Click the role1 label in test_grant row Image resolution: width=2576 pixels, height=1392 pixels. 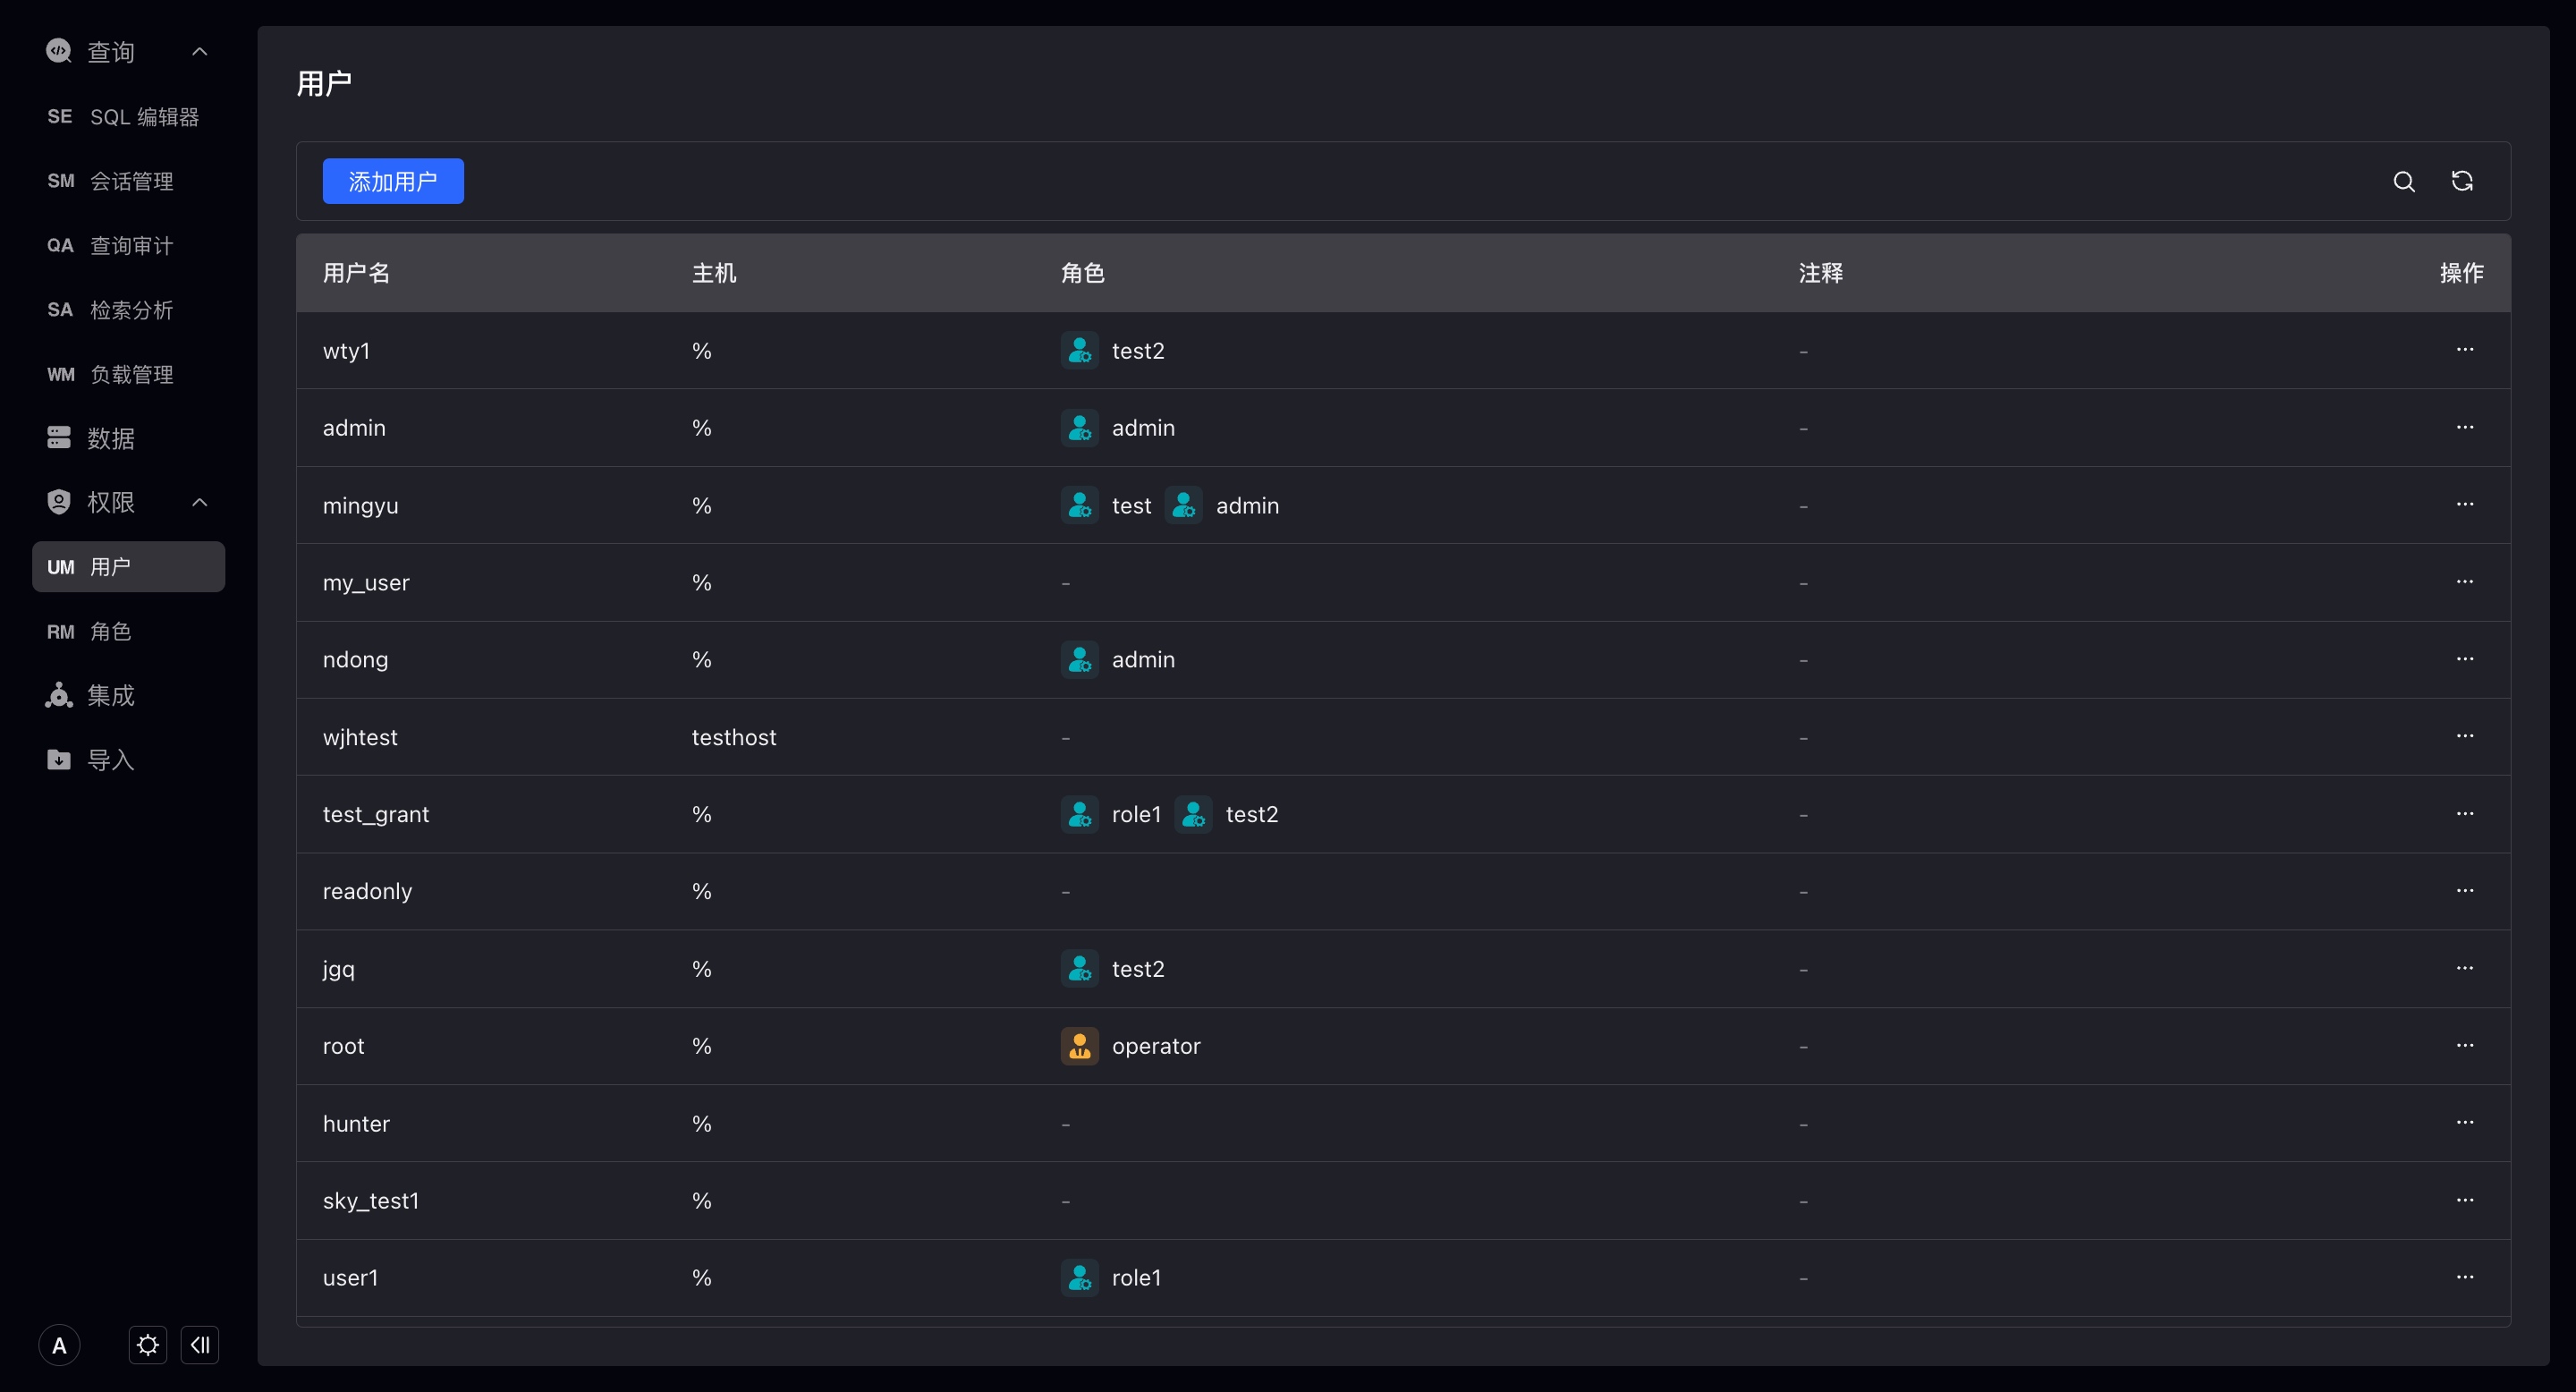pos(1136,815)
